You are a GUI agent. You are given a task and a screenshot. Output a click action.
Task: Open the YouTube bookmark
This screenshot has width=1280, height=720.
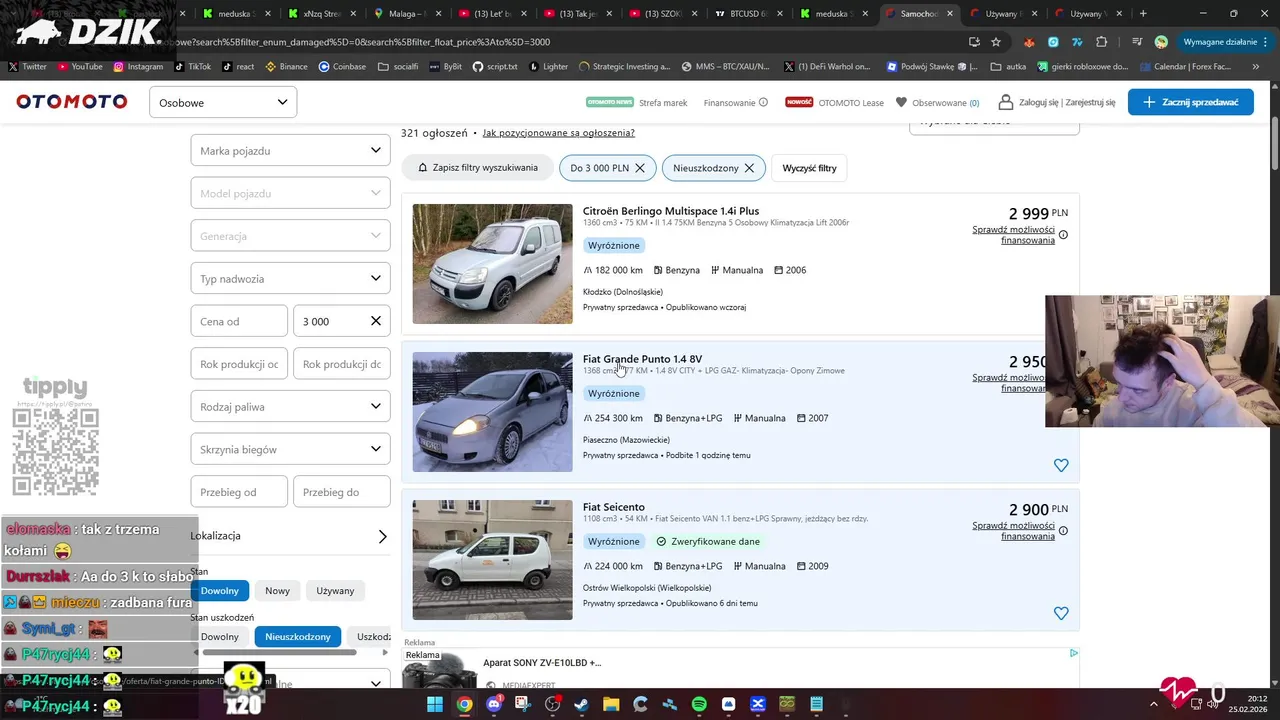80,66
